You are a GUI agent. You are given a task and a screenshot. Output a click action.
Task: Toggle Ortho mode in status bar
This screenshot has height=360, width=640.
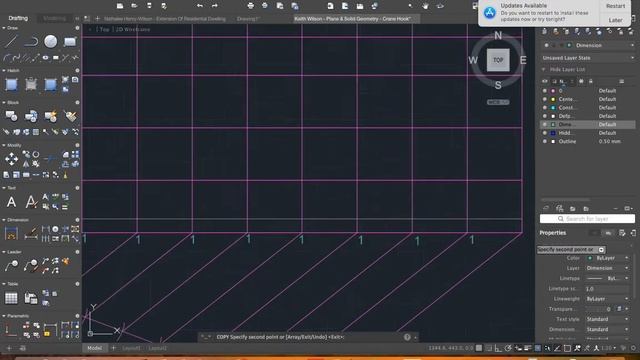click(x=498, y=348)
